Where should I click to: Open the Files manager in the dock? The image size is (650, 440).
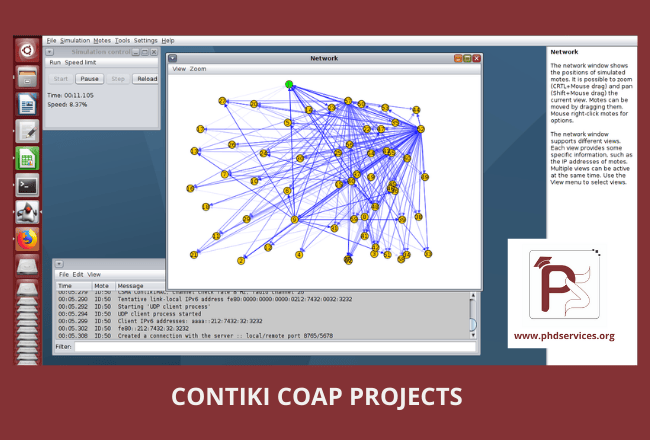pyautogui.click(x=27, y=77)
